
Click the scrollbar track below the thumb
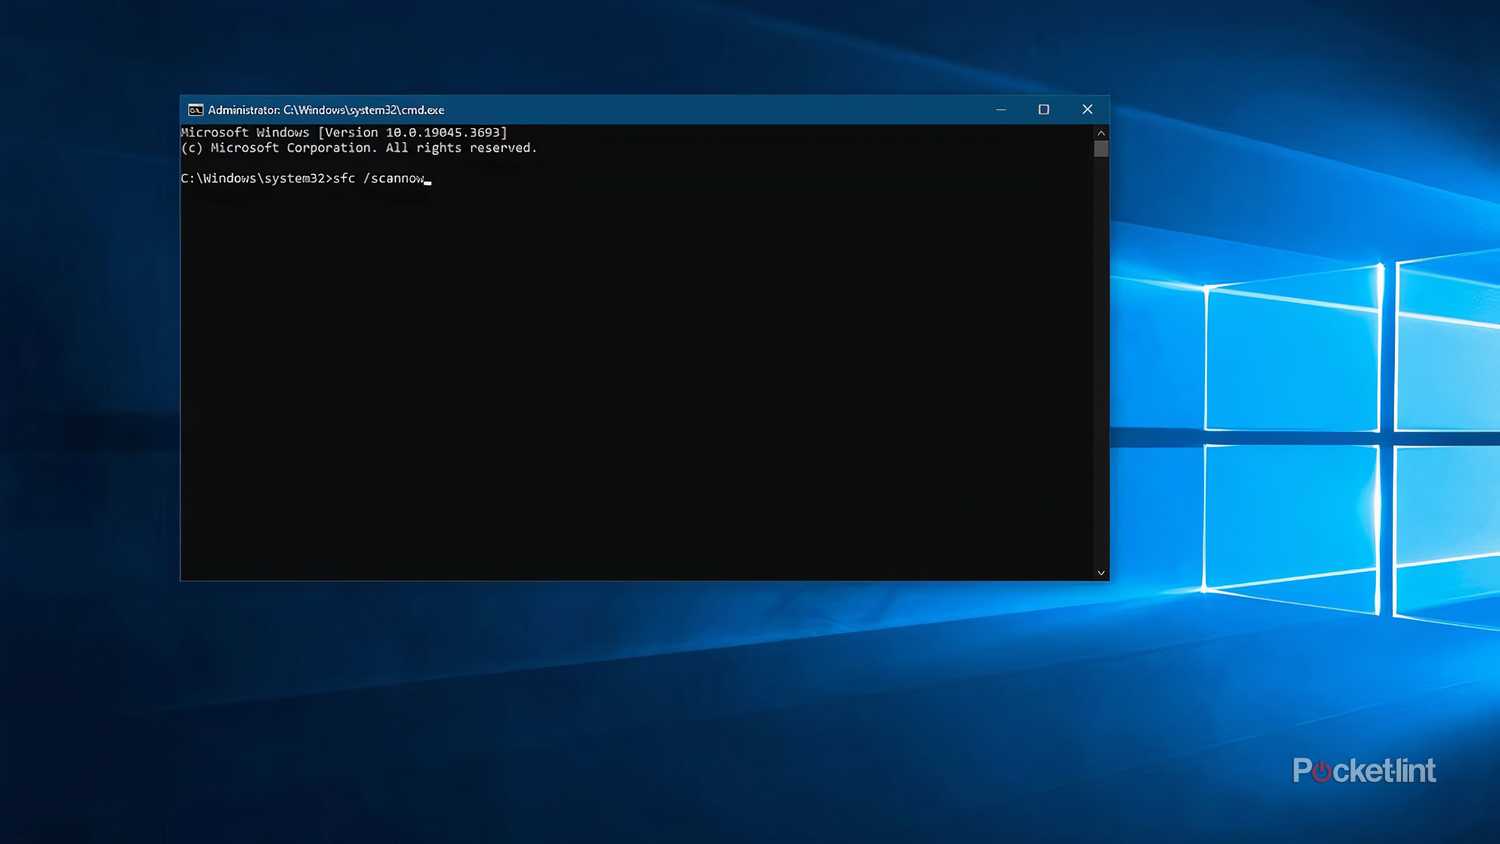1100,360
